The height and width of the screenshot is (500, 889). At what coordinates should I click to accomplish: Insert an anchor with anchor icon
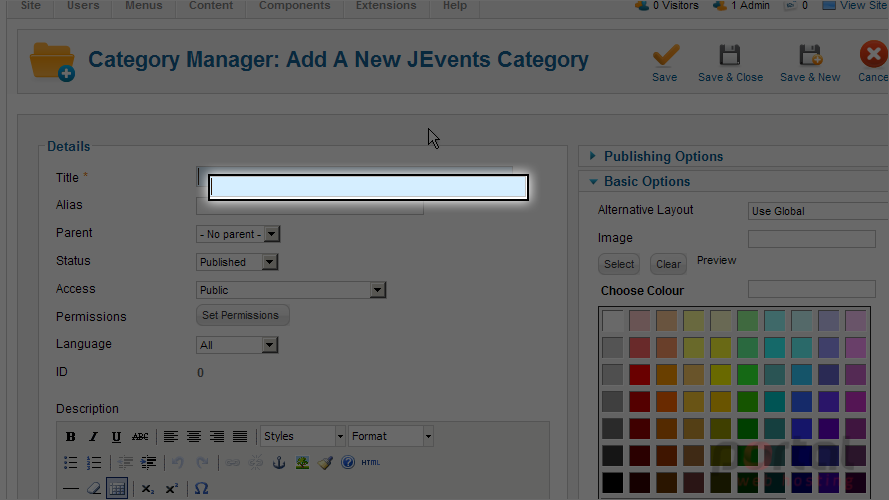(279, 463)
